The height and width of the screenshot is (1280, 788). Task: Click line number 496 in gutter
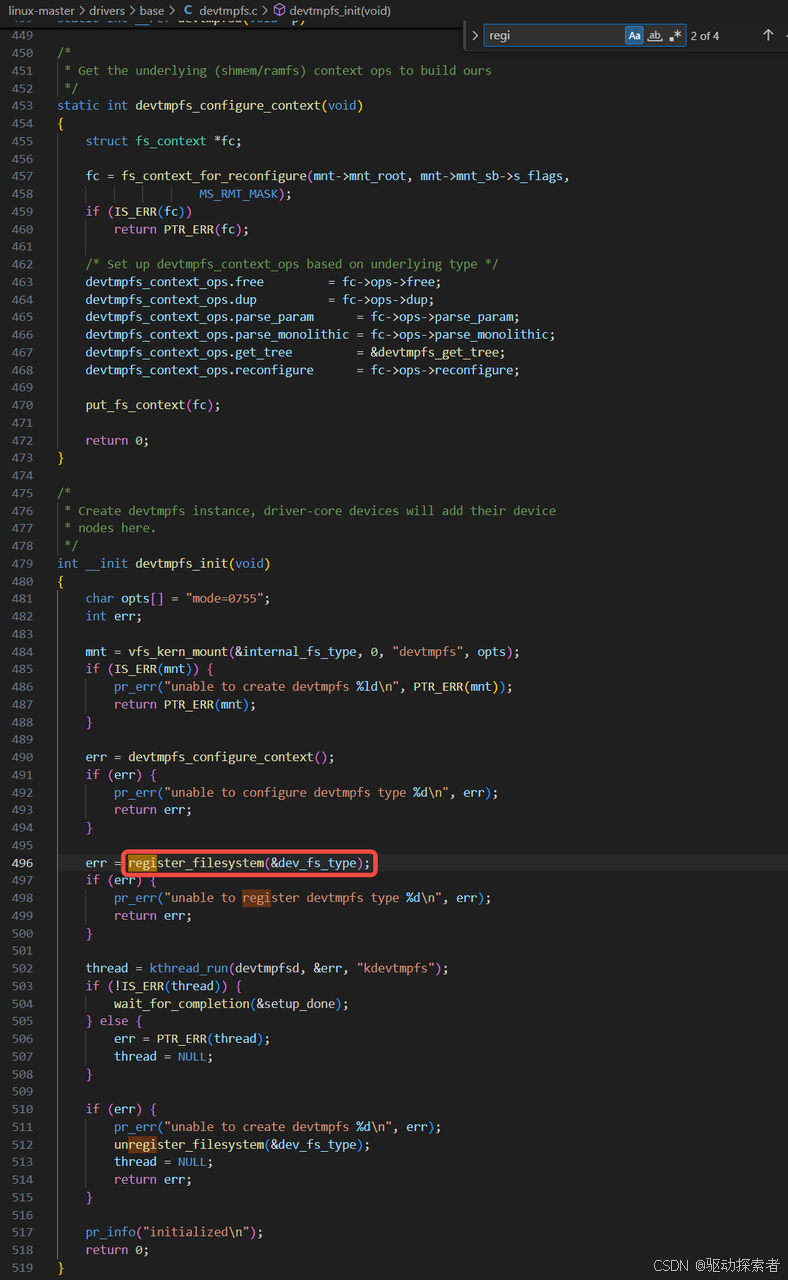click(x=22, y=863)
